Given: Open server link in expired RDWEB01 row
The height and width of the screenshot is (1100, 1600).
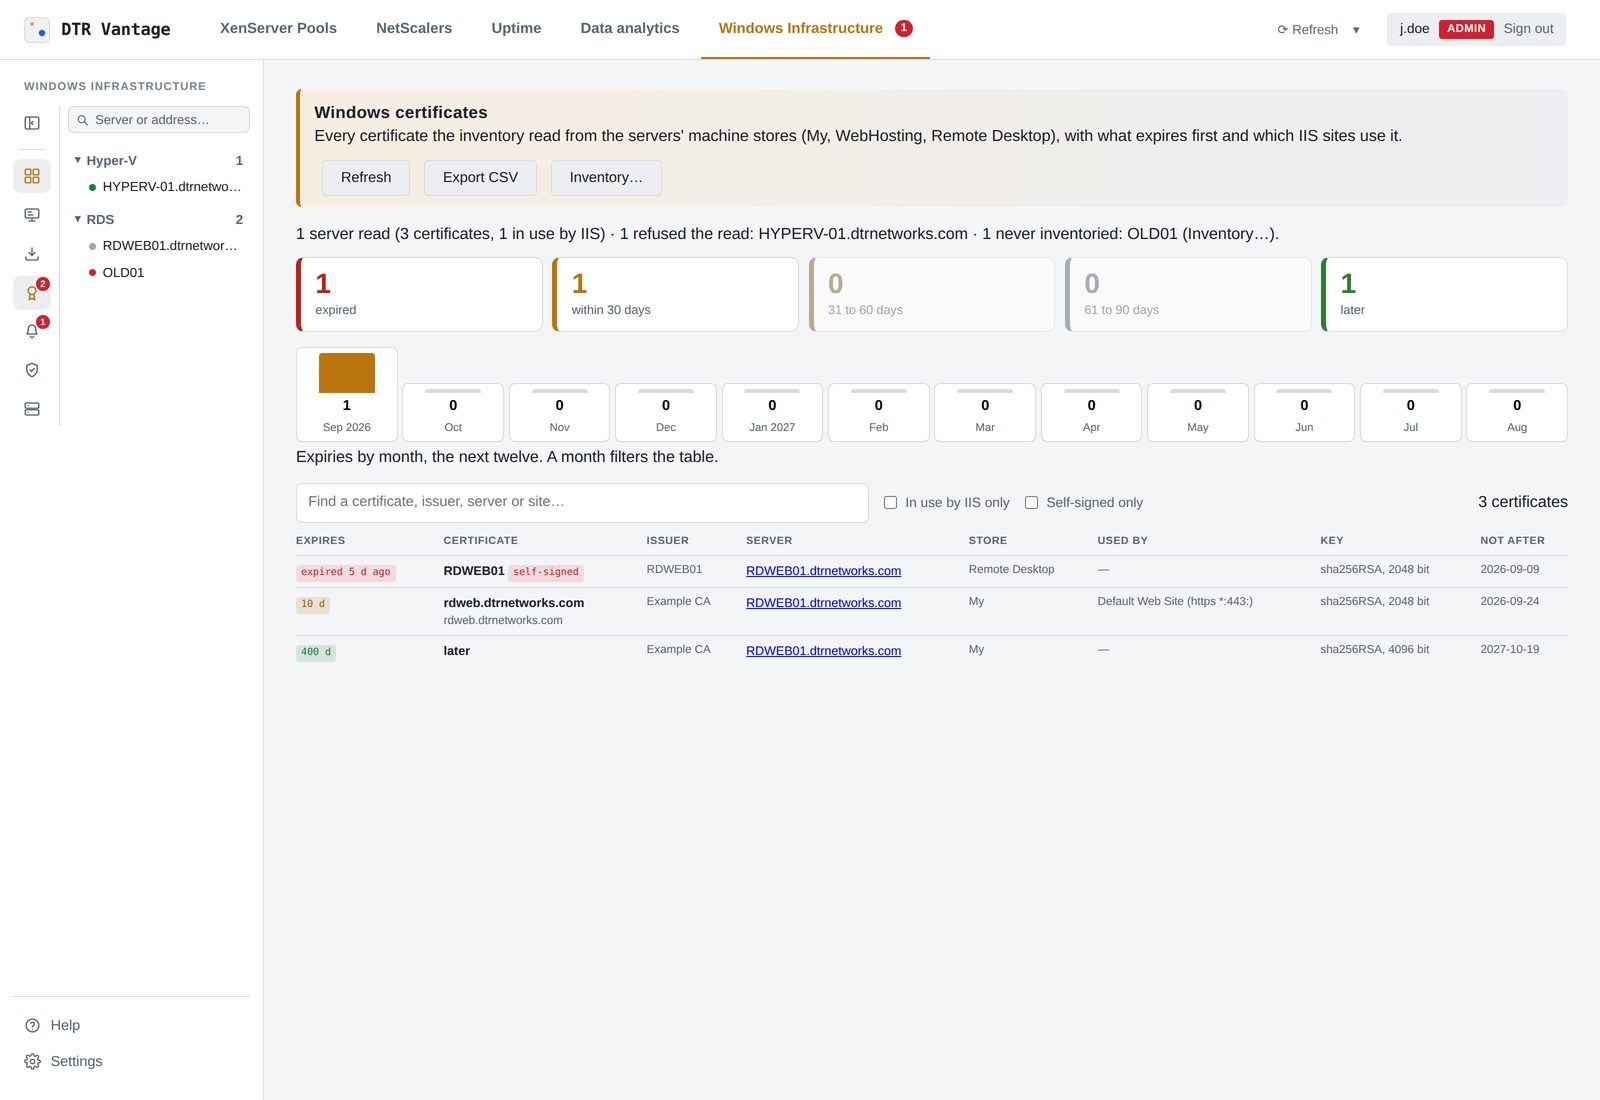Looking at the screenshot, I should (x=823, y=571).
